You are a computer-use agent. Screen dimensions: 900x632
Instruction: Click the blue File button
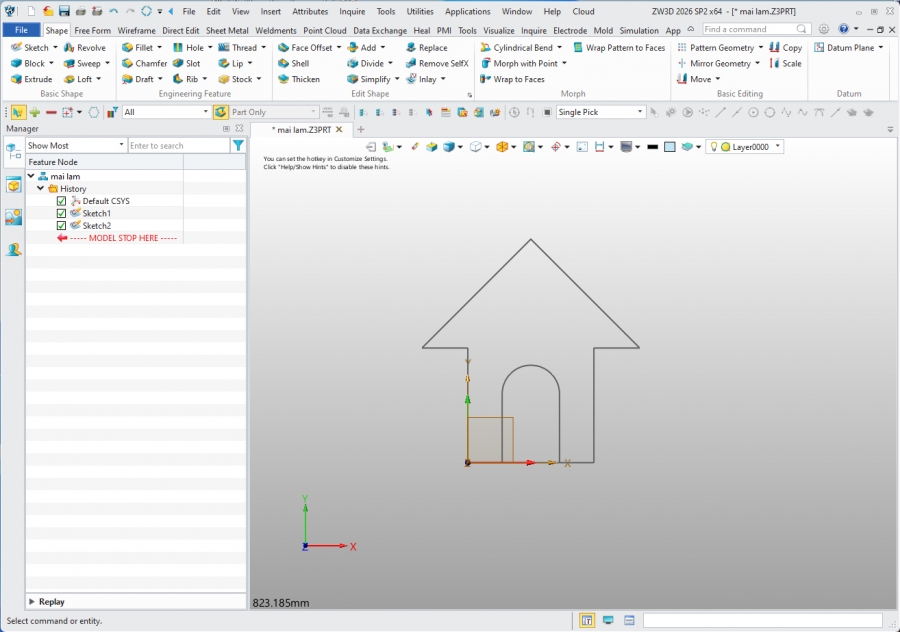21,30
